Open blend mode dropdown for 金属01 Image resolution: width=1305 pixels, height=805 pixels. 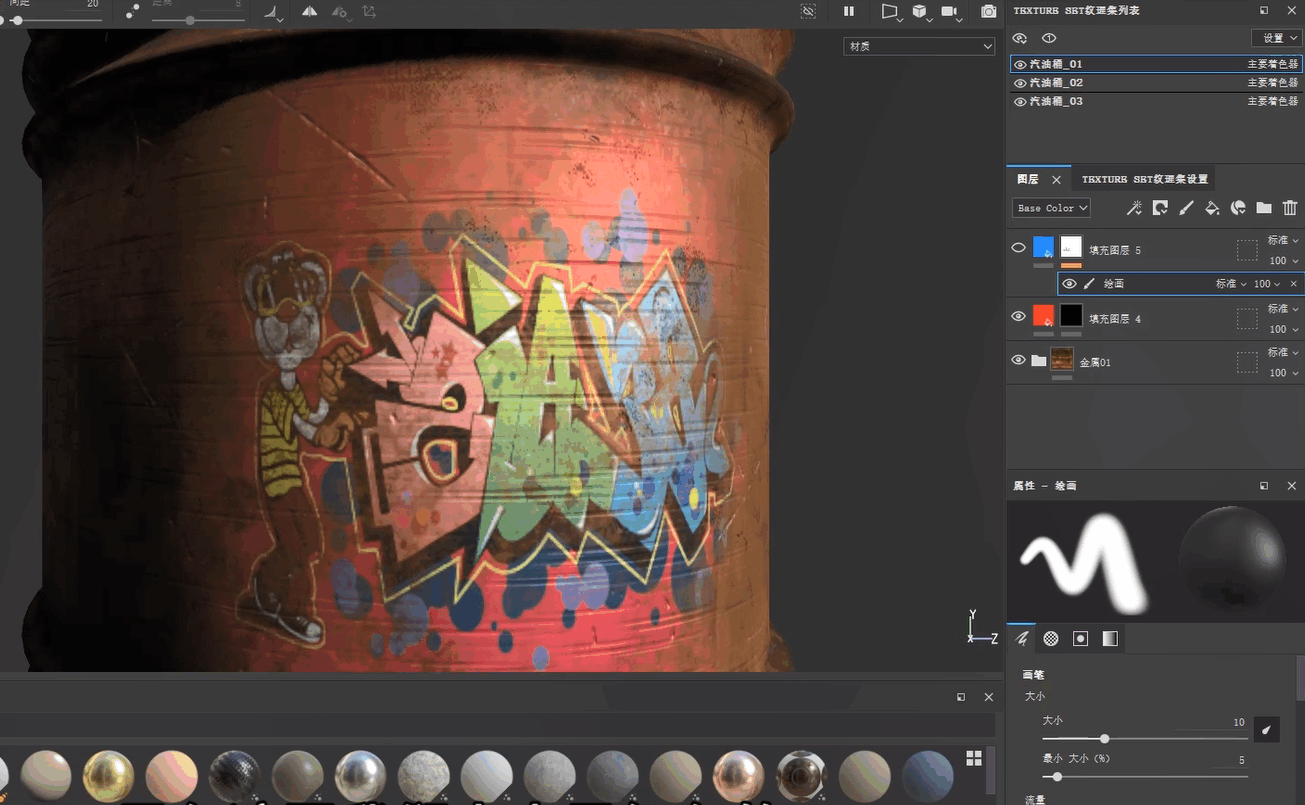(x=1283, y=353)
